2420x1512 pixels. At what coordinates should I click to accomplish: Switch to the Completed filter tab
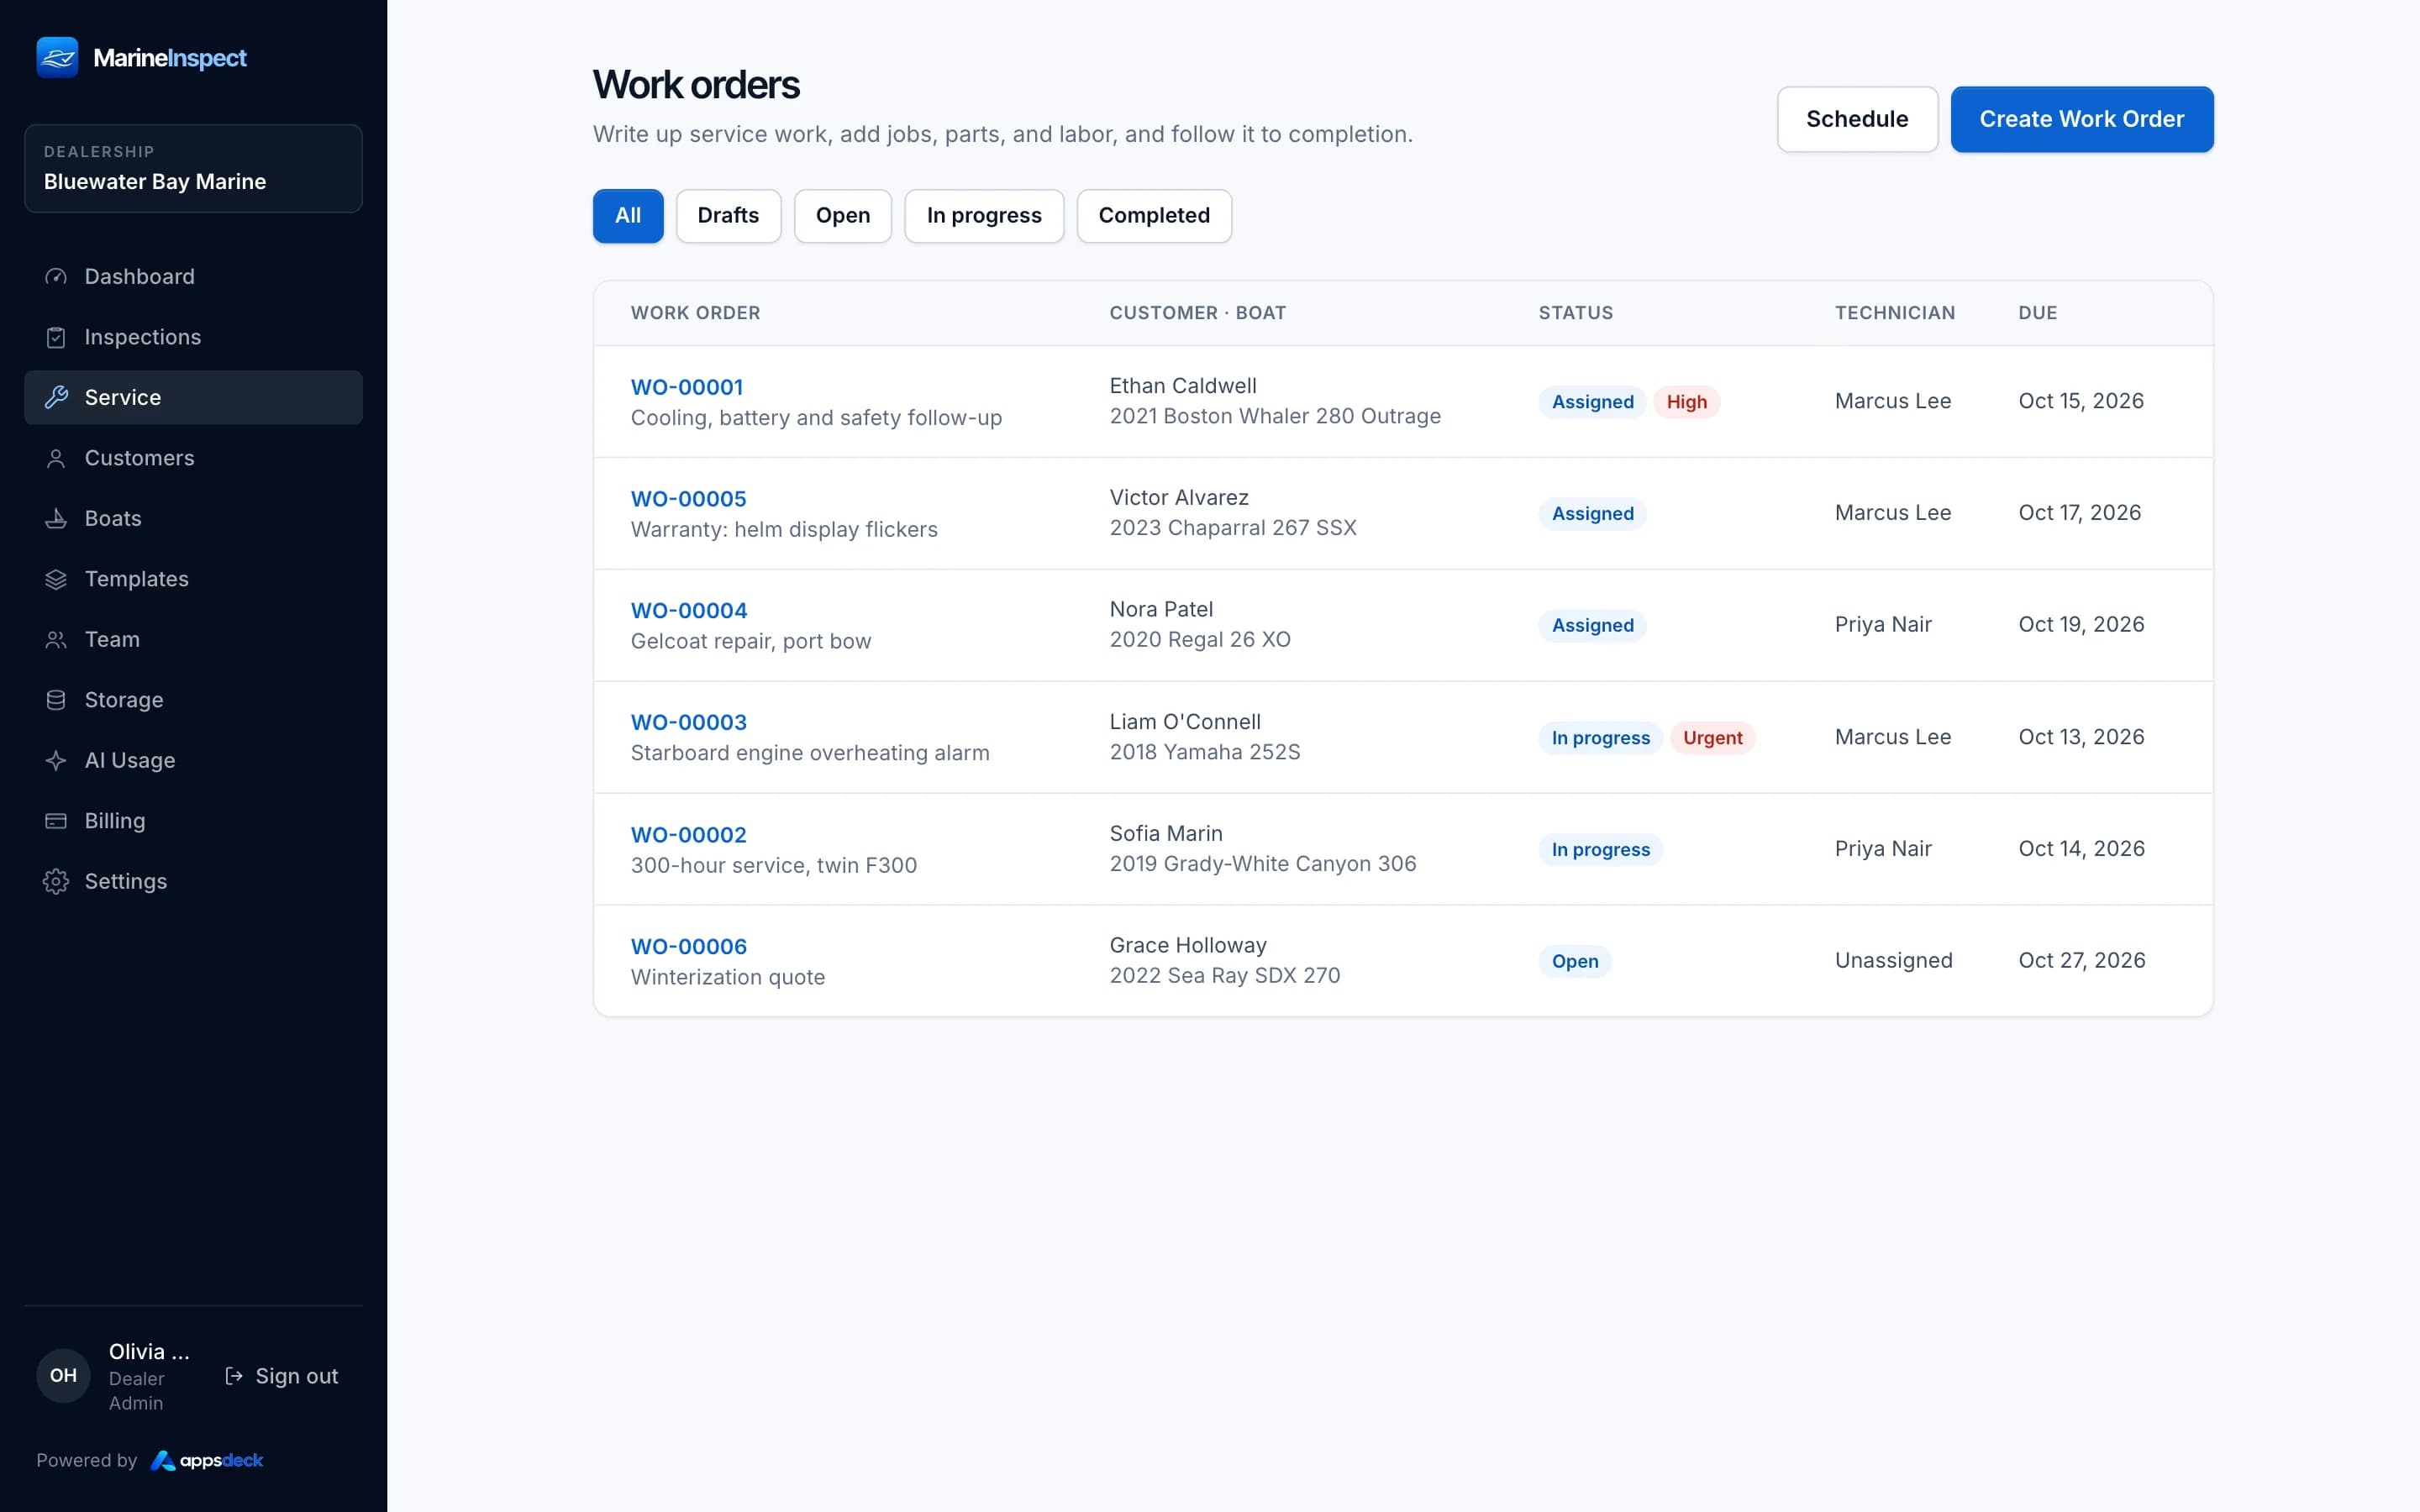pos(1154,216)
